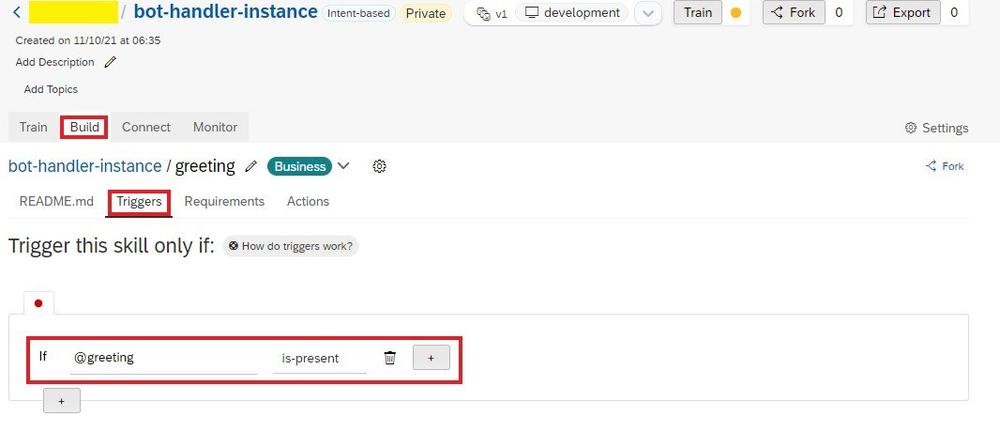Switch to the Connect tab
The width and height of the screenshot is (1000, 432).
click(146, 127)
